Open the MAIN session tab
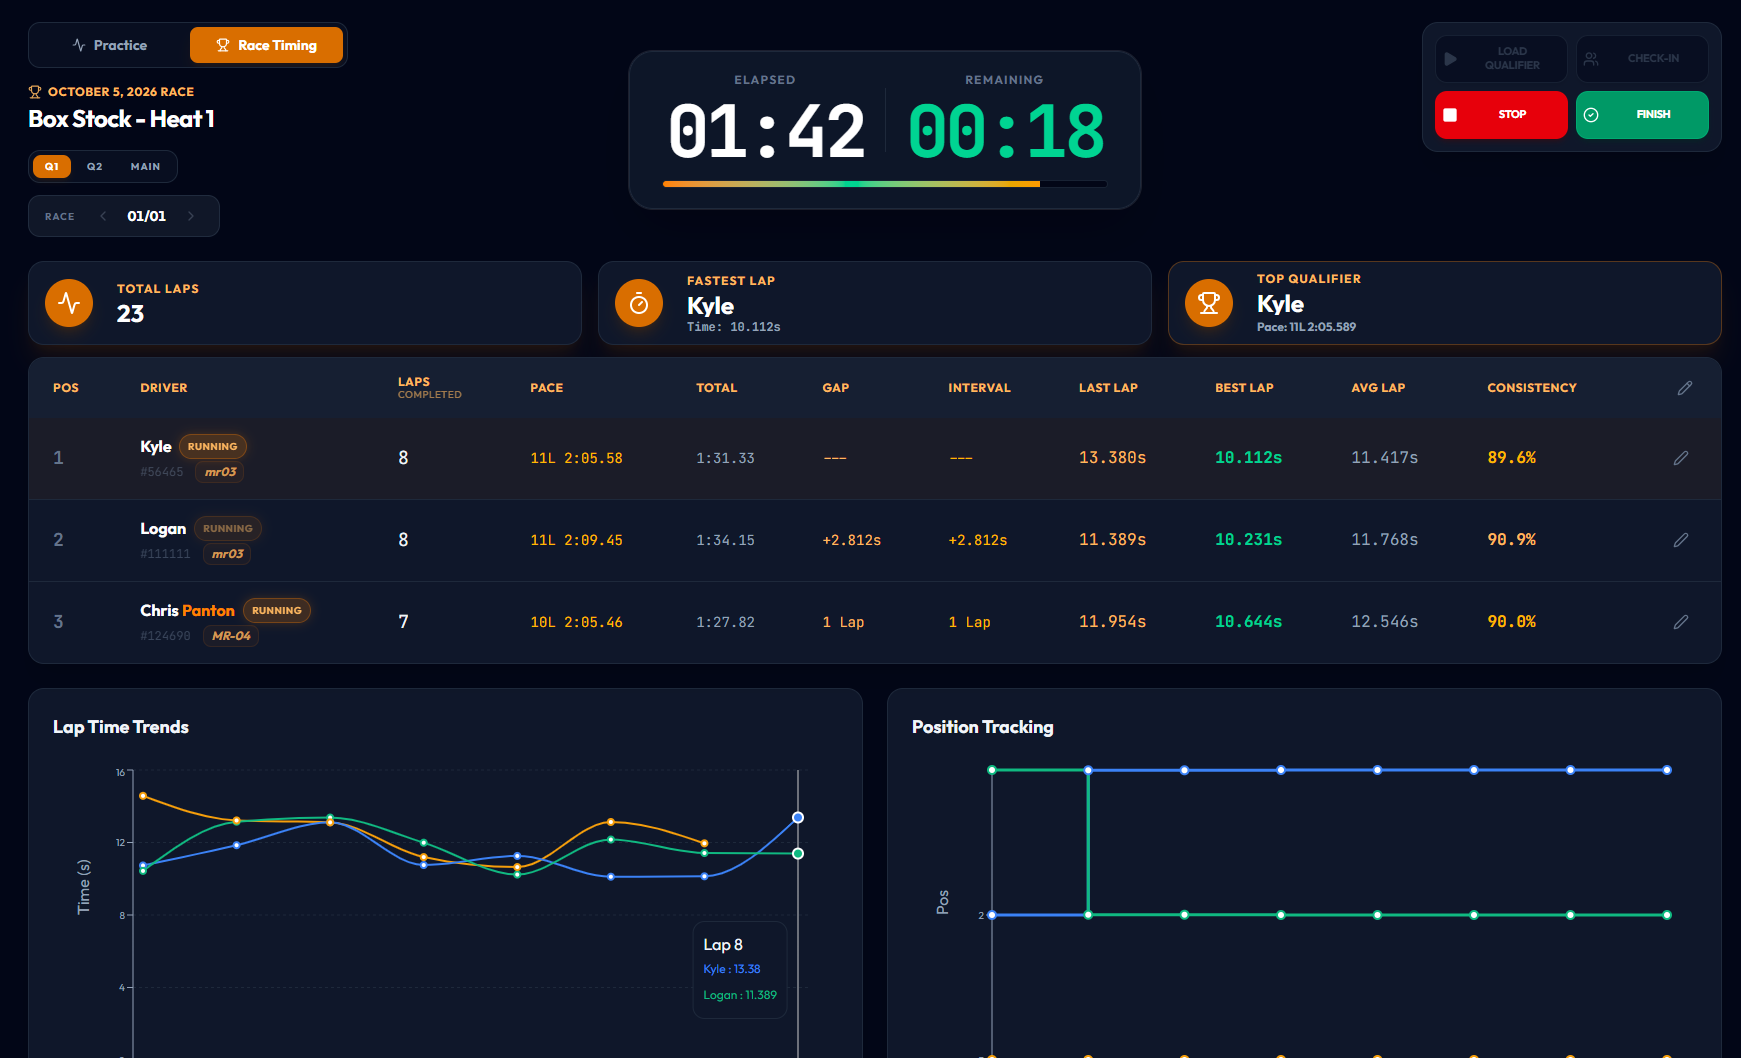The image size is (1741, 1058). (x=145, y=166)
